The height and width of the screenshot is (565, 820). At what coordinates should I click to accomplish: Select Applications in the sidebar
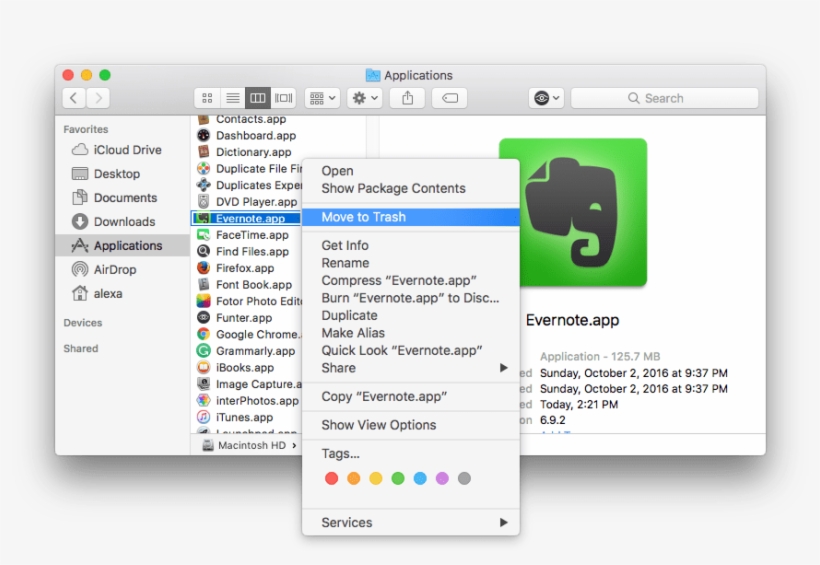click(x=122, y=245)
